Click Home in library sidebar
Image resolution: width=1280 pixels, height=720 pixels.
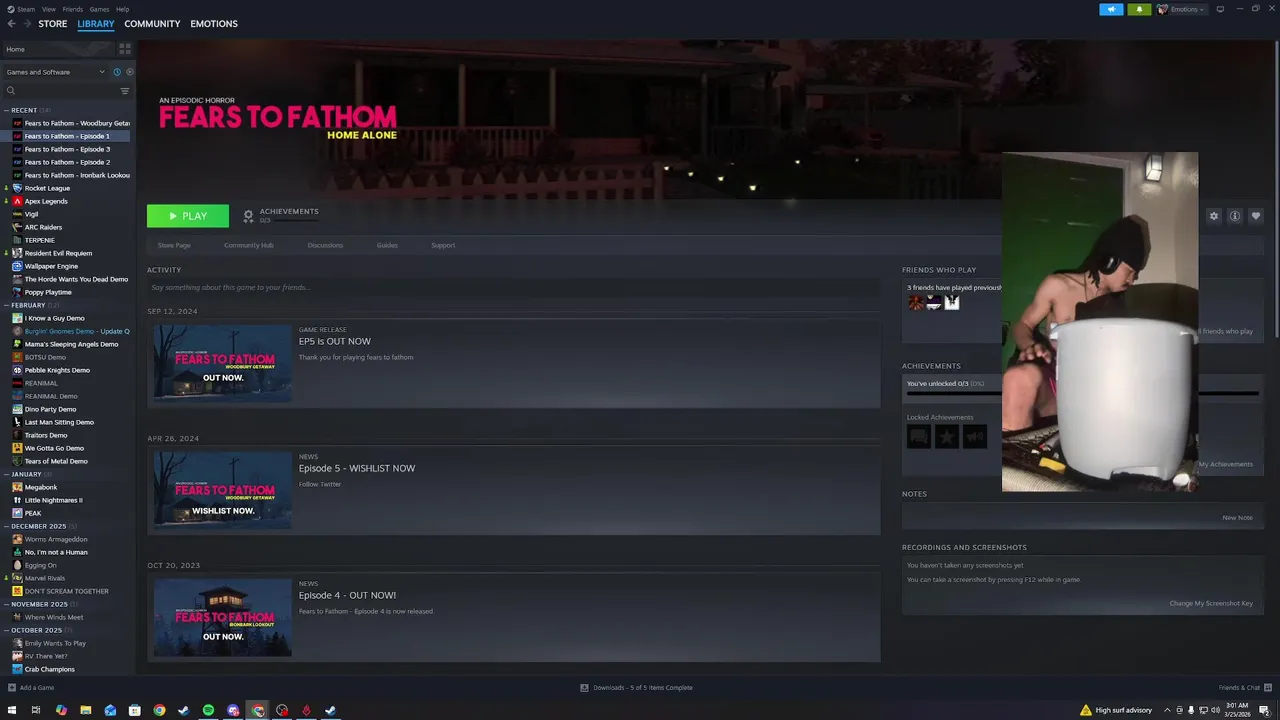(x=58, y=48)
